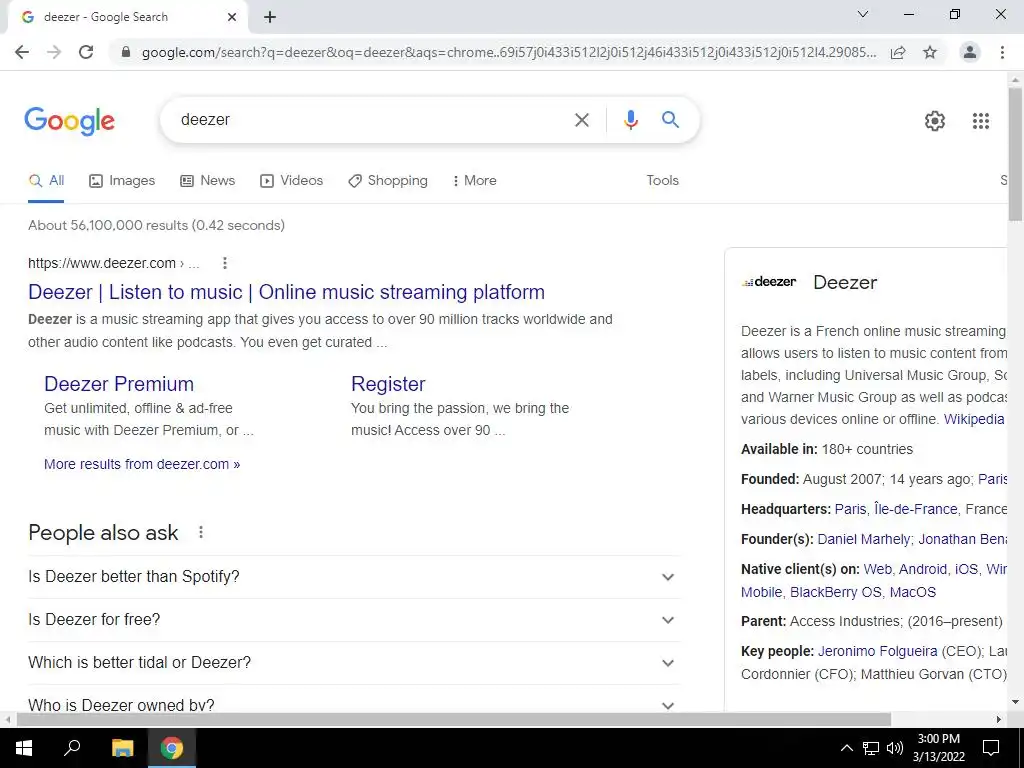Screen dimensions: 1024x768
Task: Show hidden system tray icons chevron
Action: pos(846,748)
